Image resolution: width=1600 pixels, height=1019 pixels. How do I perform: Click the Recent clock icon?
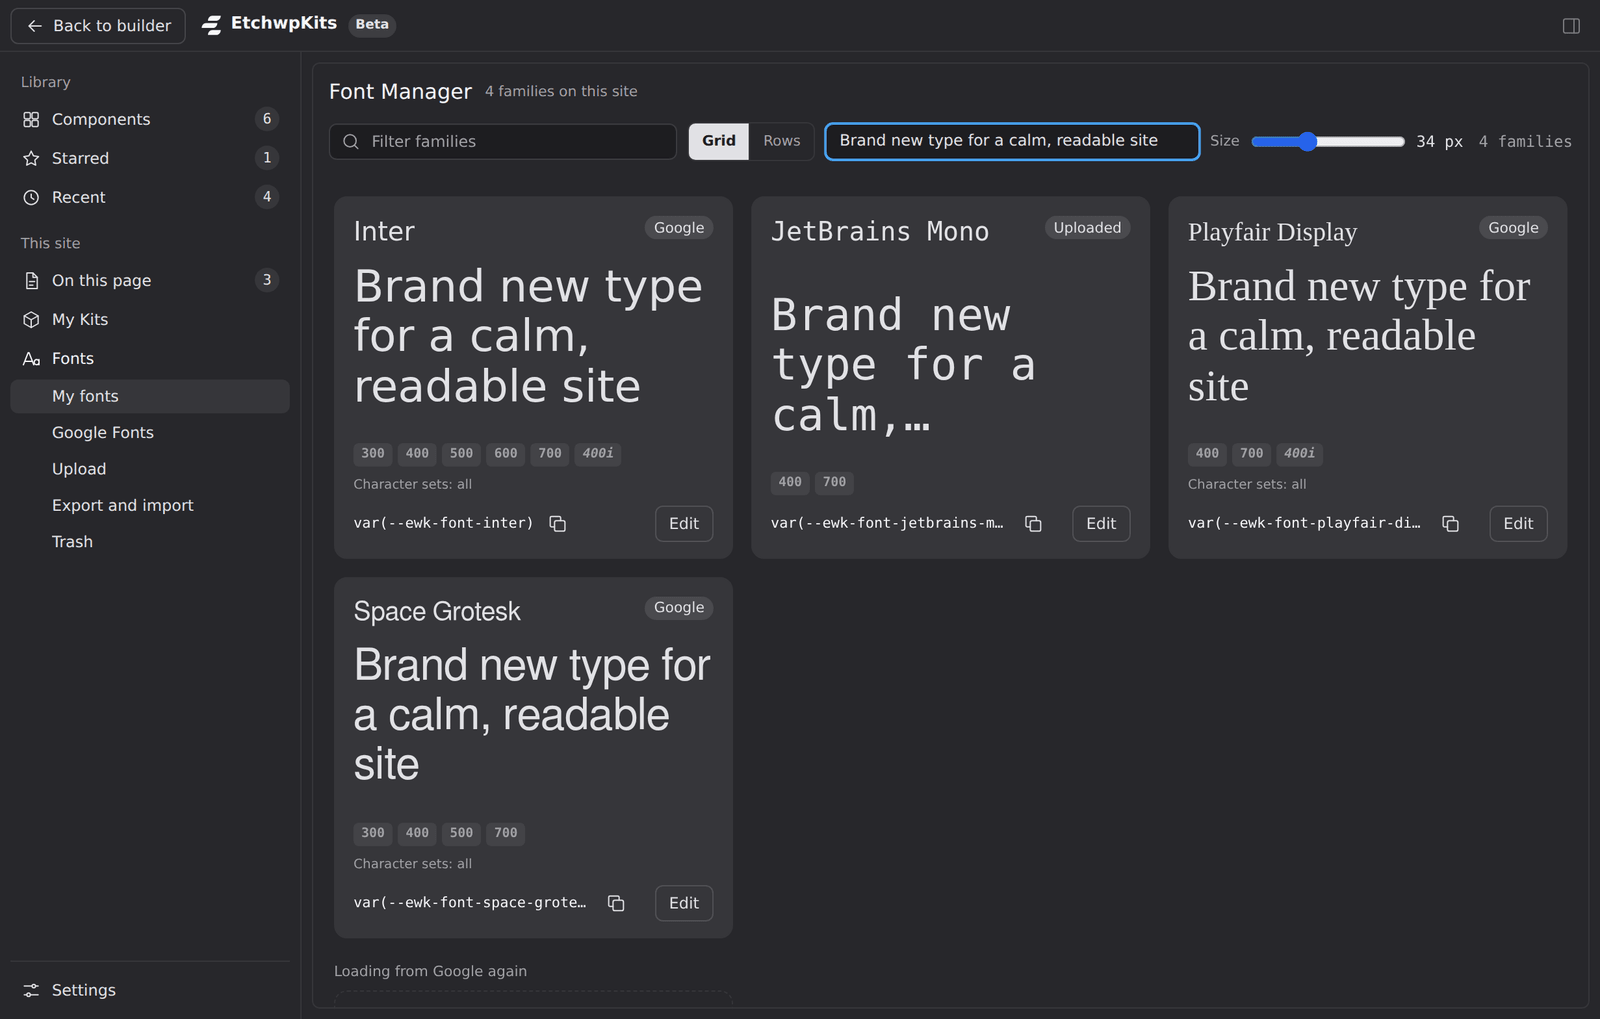coord(31,197)
